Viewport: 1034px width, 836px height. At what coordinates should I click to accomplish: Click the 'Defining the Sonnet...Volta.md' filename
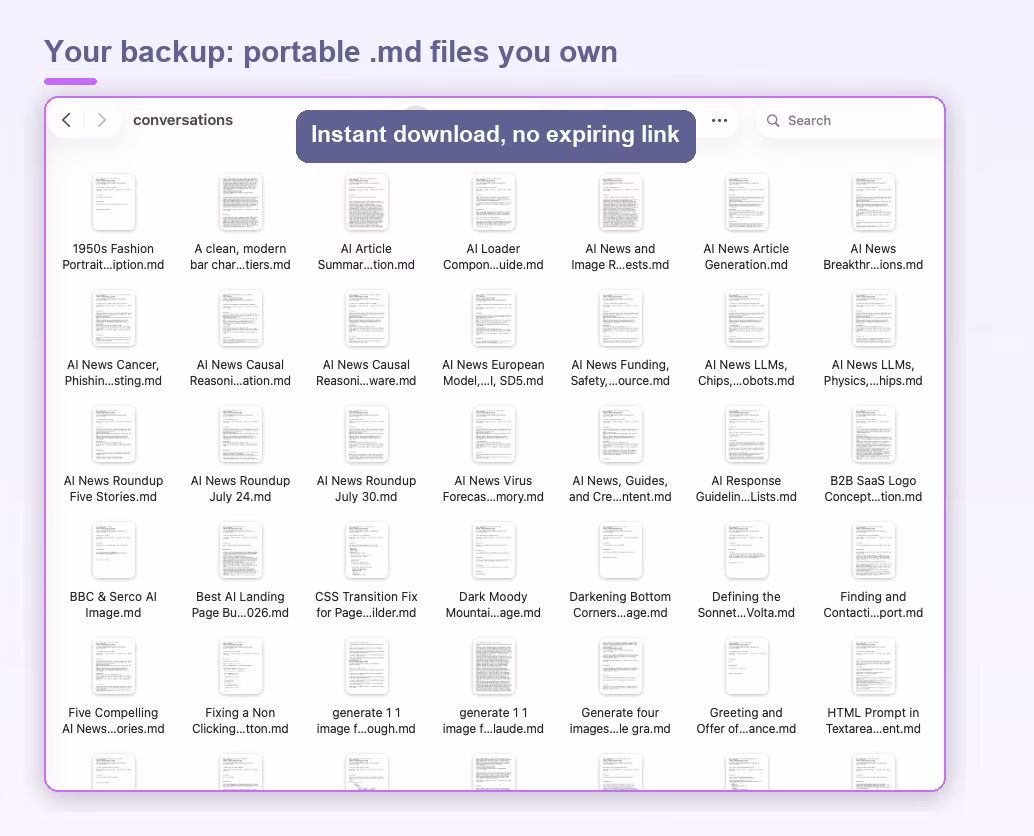746,605
